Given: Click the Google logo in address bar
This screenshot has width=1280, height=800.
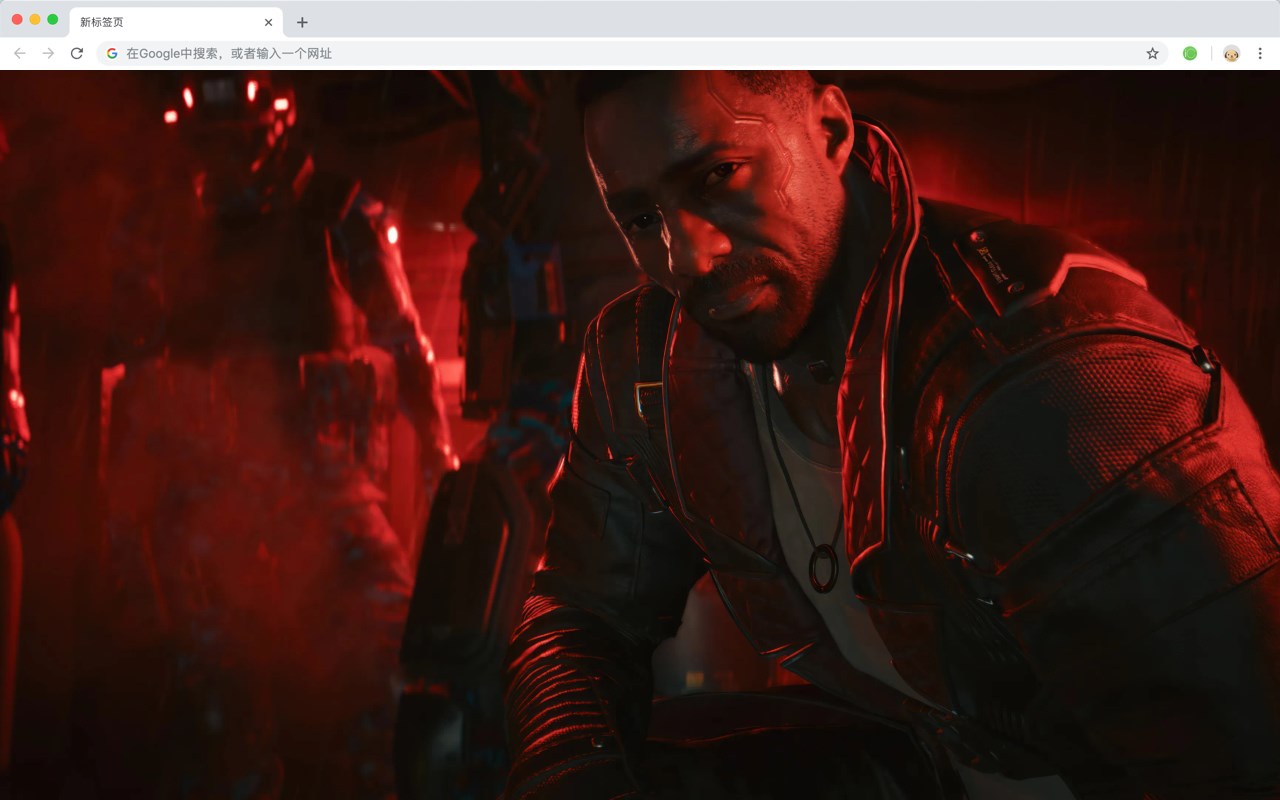Looking at the screenshot, I should 112,53.
